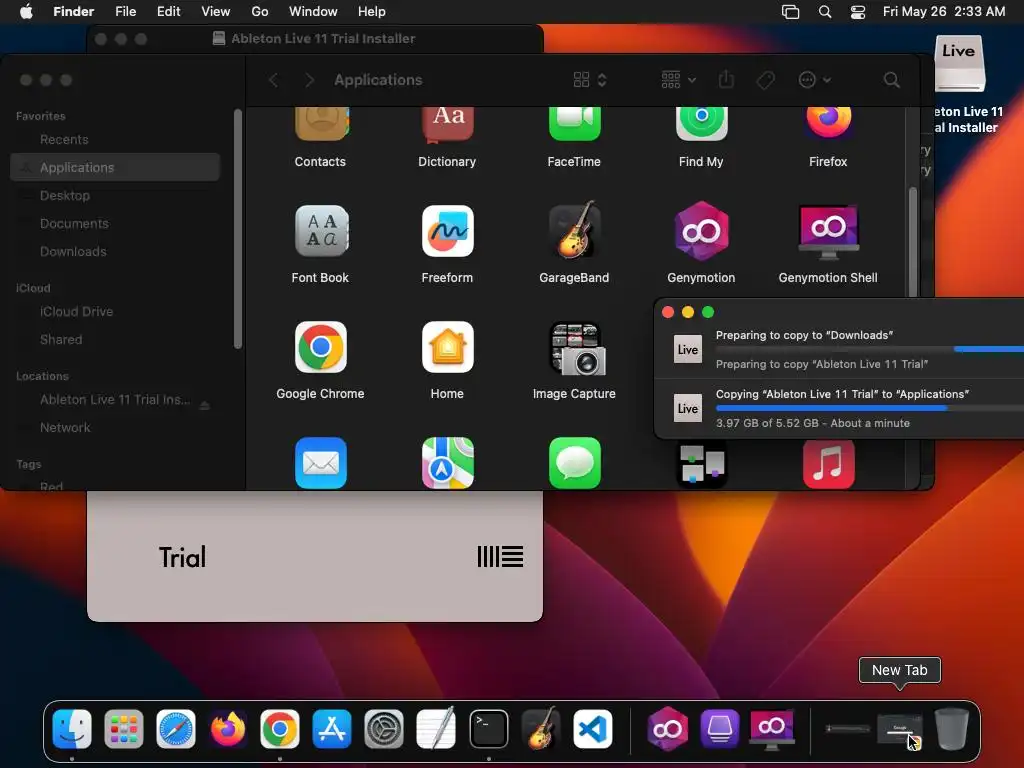Open the Window menu
This screenshot has height=768, width=1024.
point(313,12)
